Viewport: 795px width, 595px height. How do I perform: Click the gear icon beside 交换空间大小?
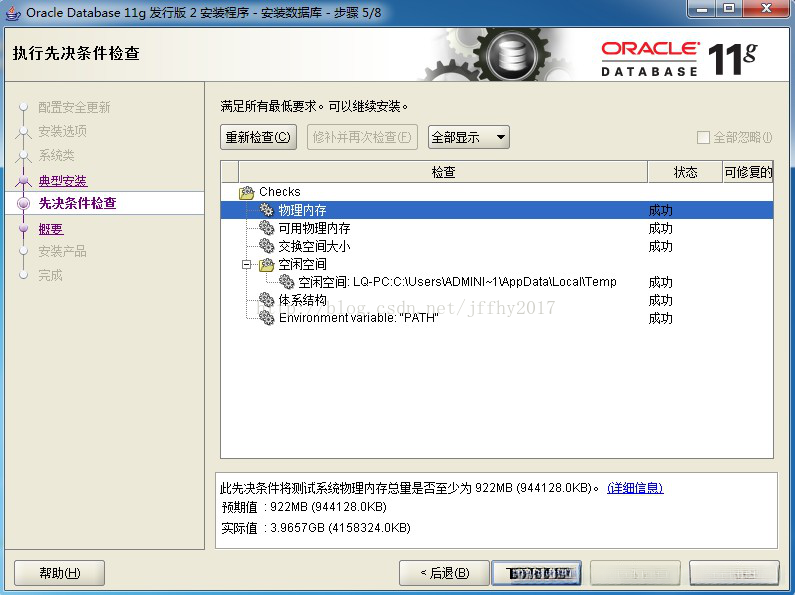(266, 246)
